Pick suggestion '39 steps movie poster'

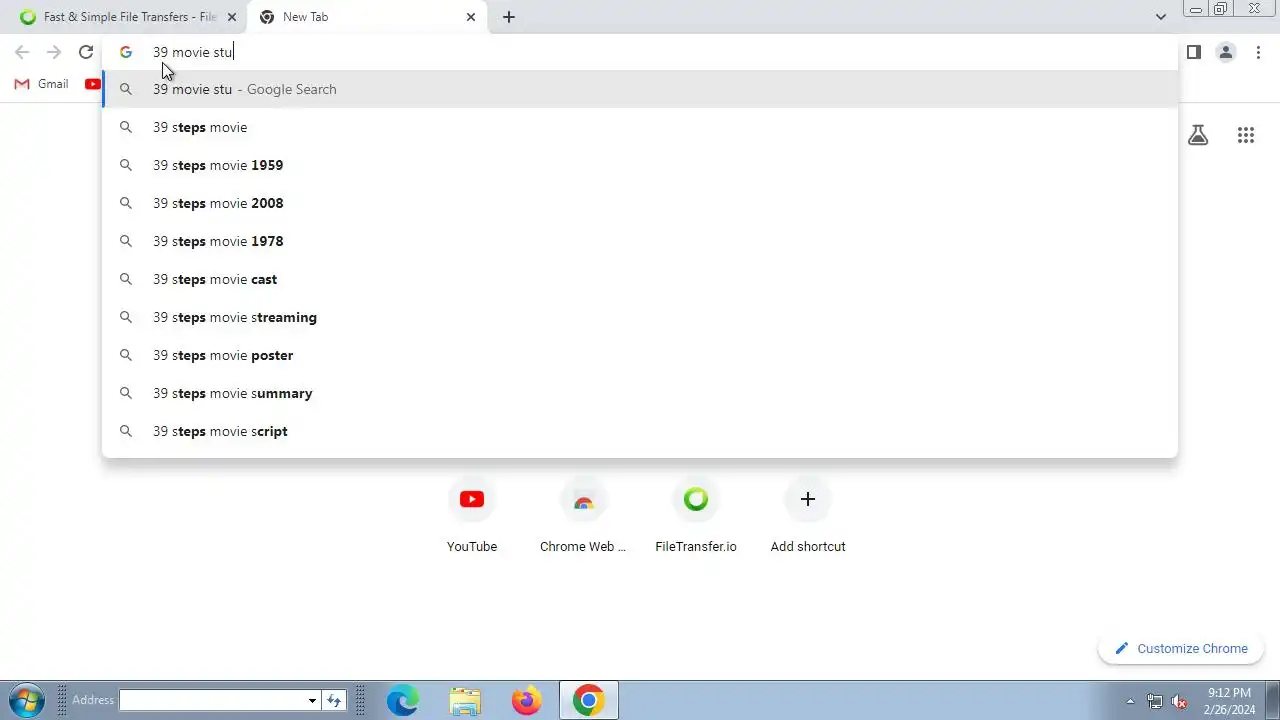click(x=640, y=355)
